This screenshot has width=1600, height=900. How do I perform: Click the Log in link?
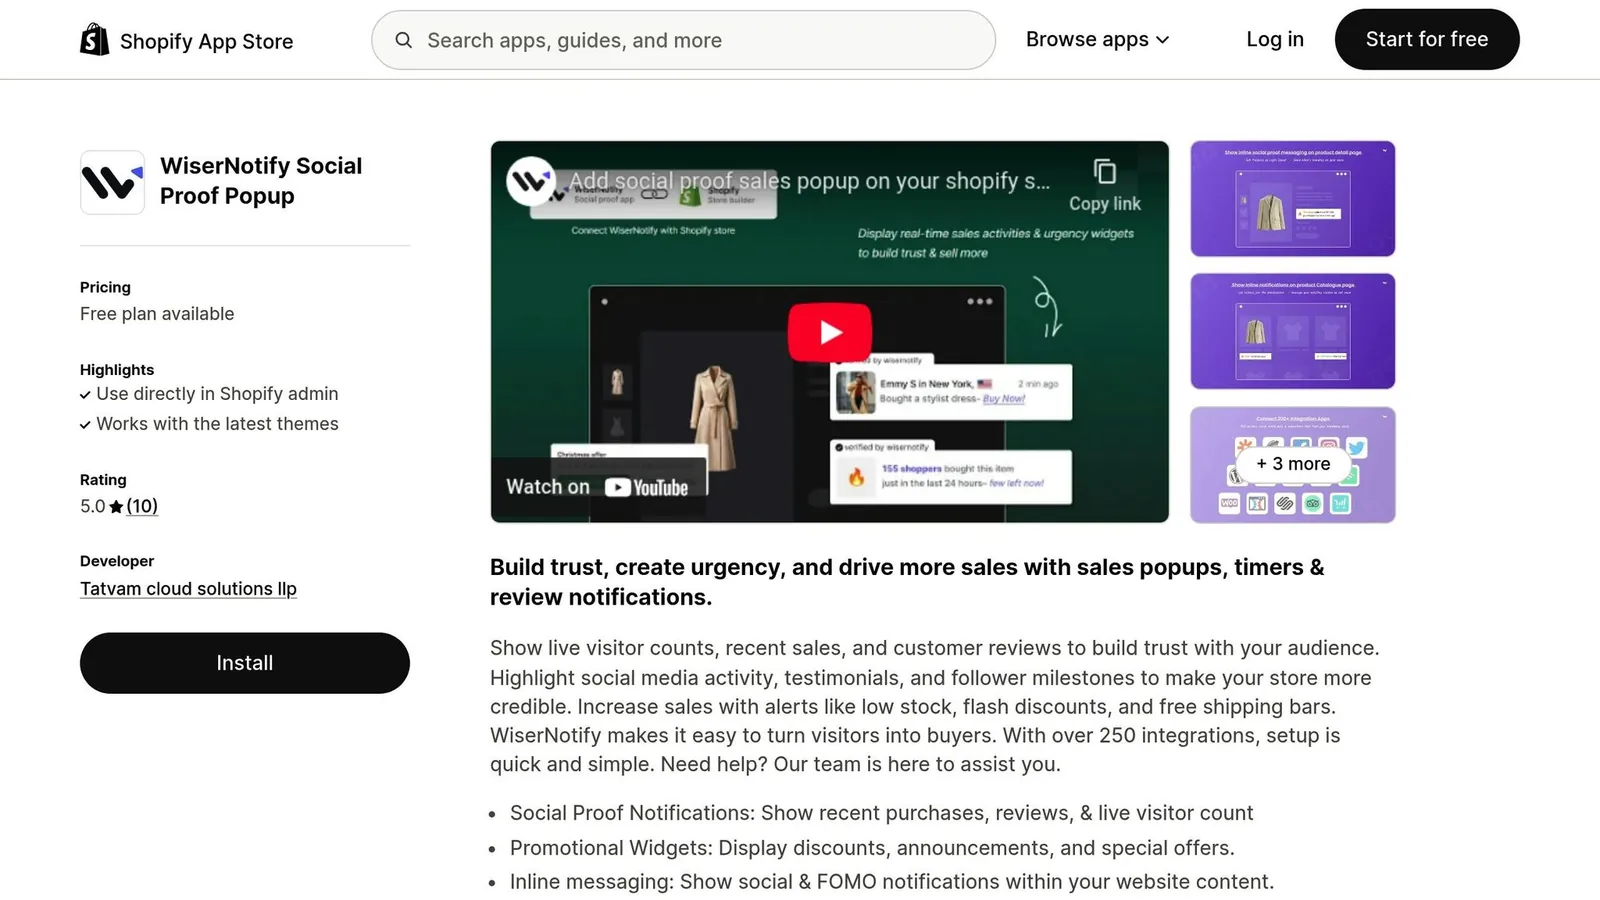click(1275, 40)
